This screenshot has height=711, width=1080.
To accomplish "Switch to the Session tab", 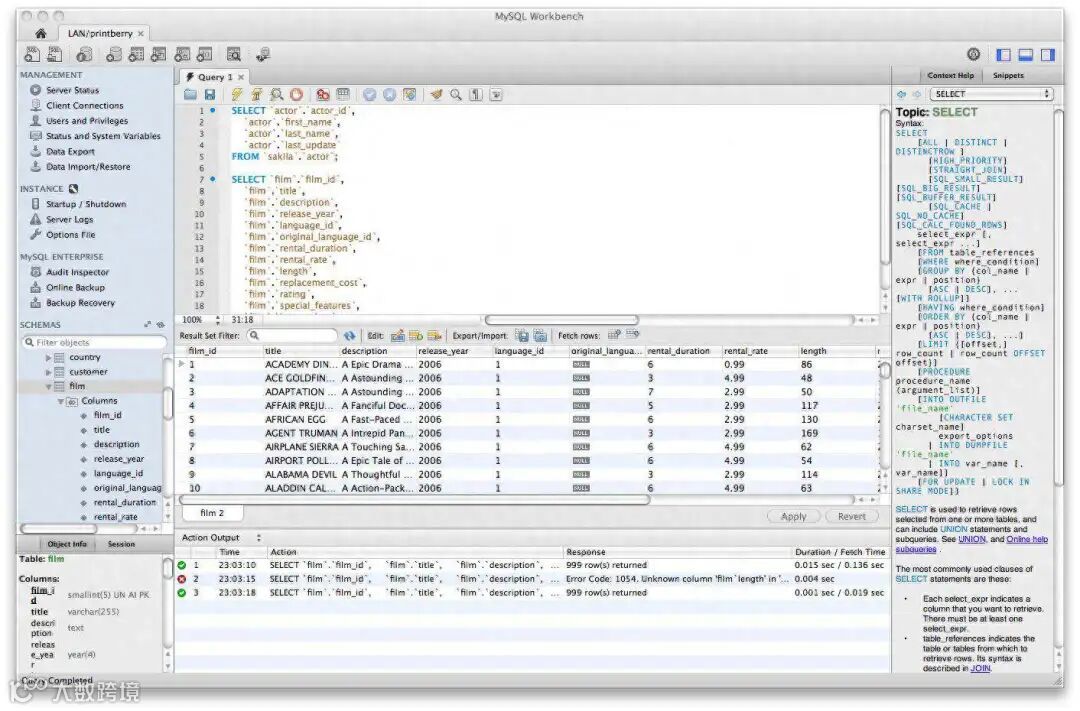I will pyautogui.click(x=121, y=544).
